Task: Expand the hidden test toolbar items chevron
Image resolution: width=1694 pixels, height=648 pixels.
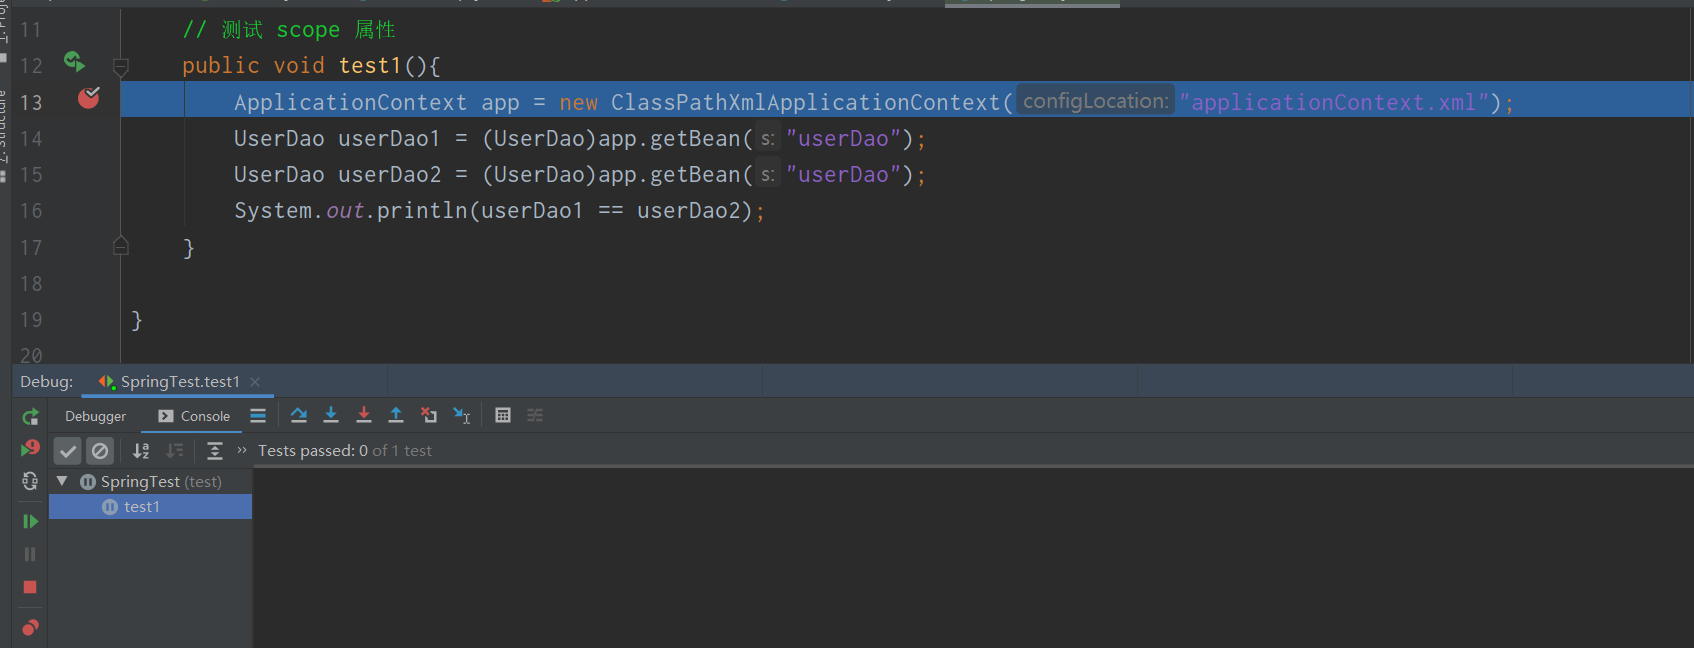Action: click(x=242, y=450)
